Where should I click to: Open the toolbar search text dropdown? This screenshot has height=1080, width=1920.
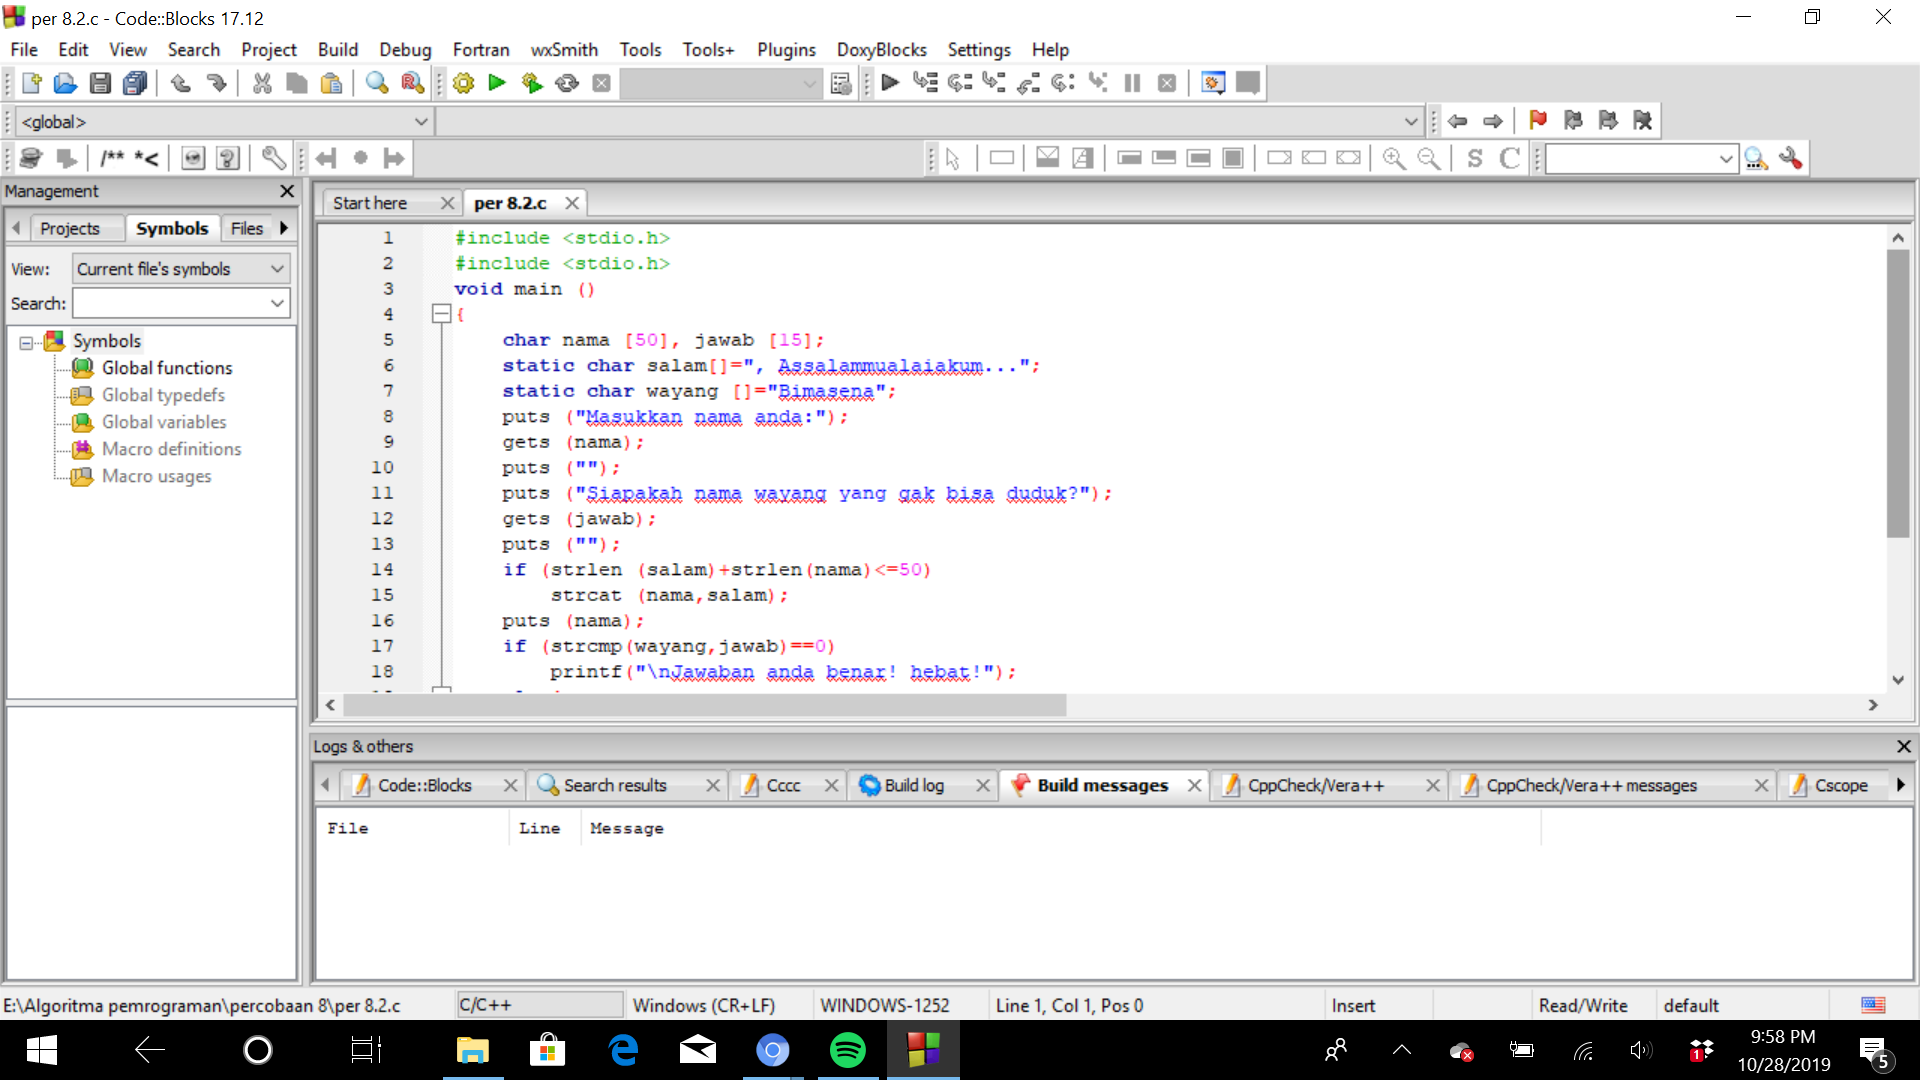pos(1726,158)
